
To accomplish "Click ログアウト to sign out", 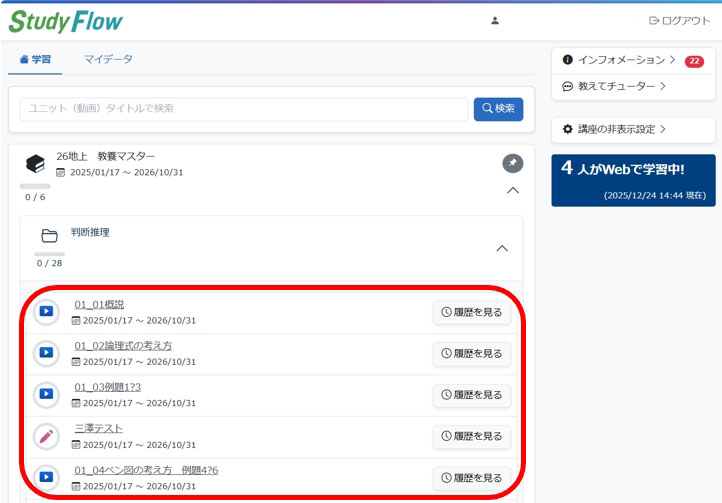I will [x=679, y=20].
